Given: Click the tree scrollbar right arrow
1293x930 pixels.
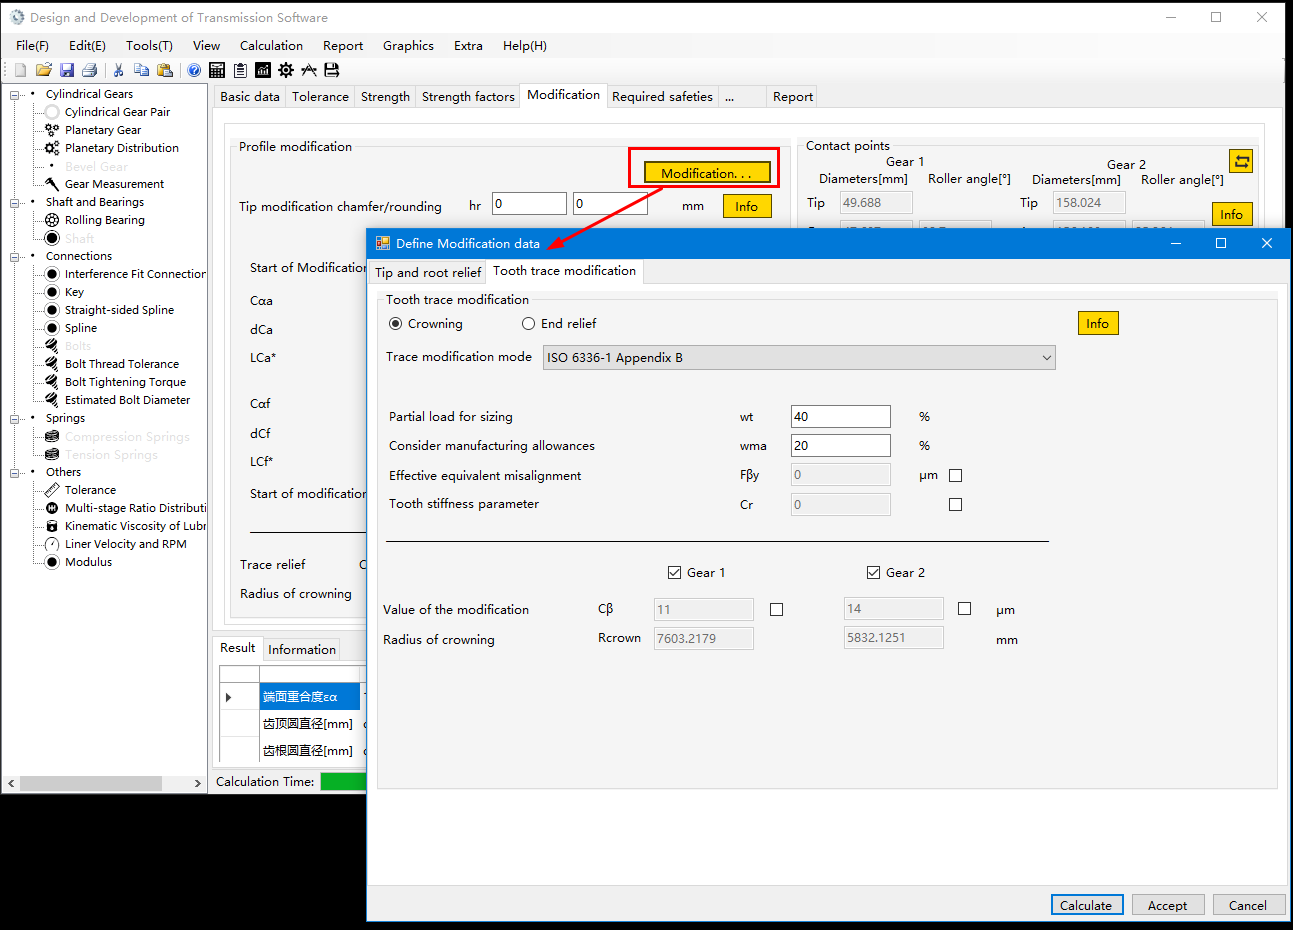Looking at the screenshot, I should point(198,783).
